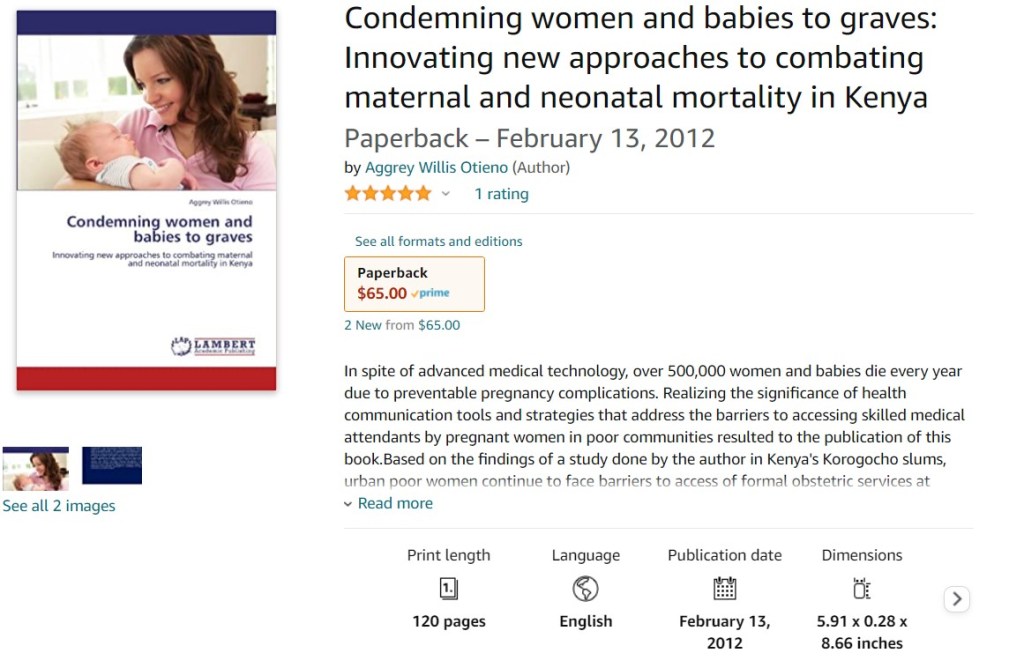This screenshot has width=1024, height=668.
Task: Select the front cover thumbnail
Action: click(x=36, y=468)
